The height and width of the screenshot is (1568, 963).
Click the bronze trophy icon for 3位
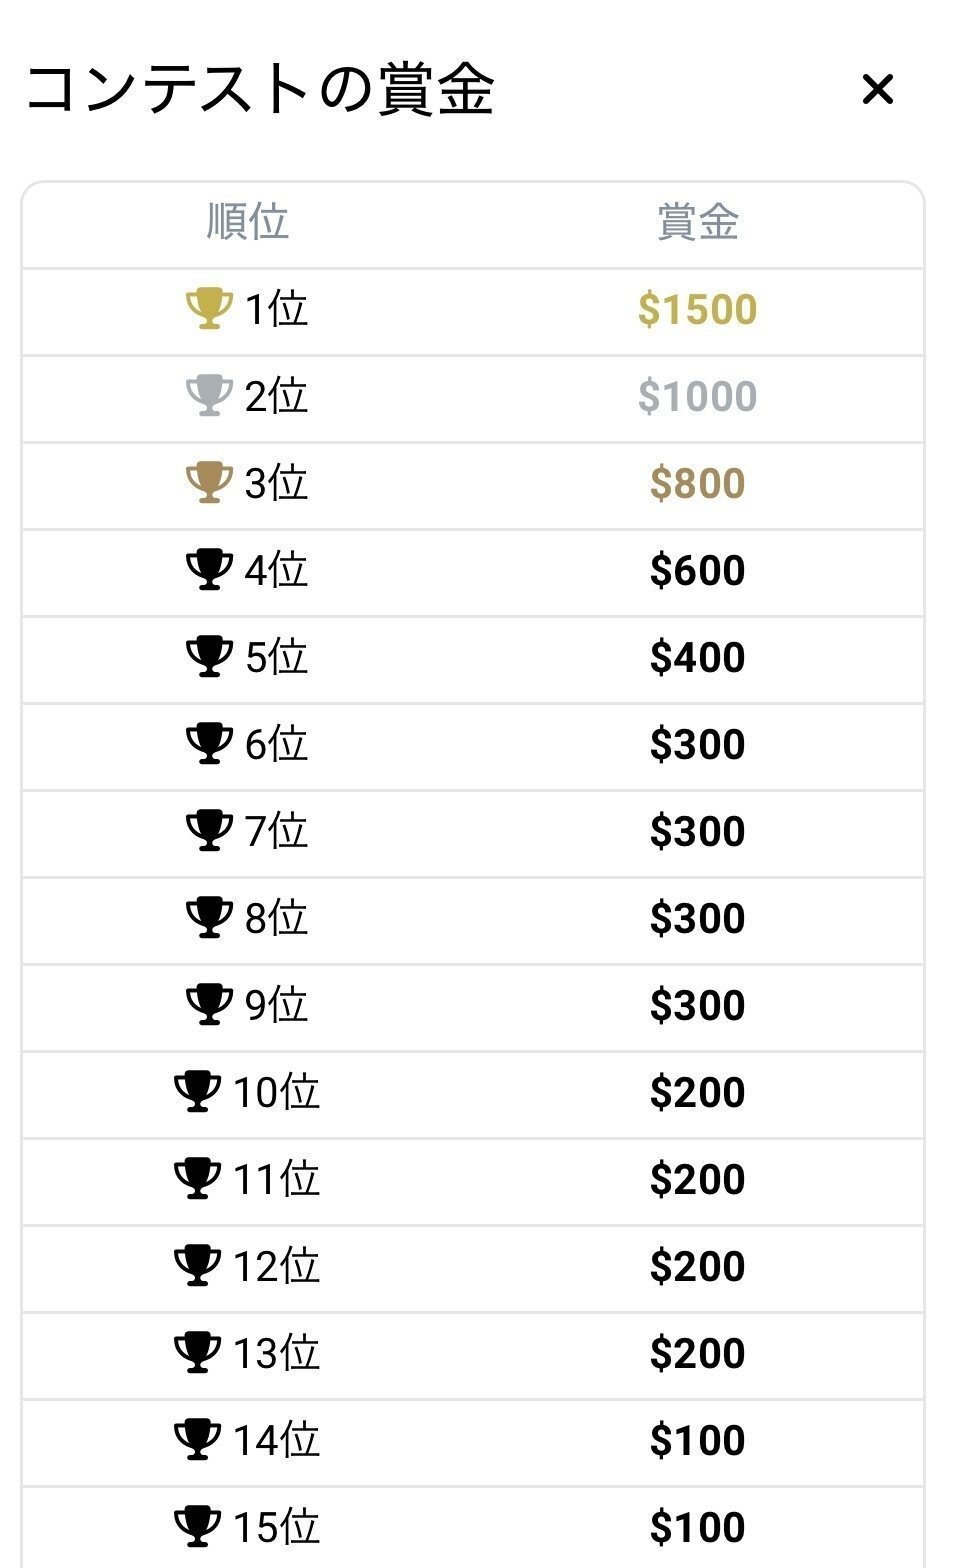209,483
